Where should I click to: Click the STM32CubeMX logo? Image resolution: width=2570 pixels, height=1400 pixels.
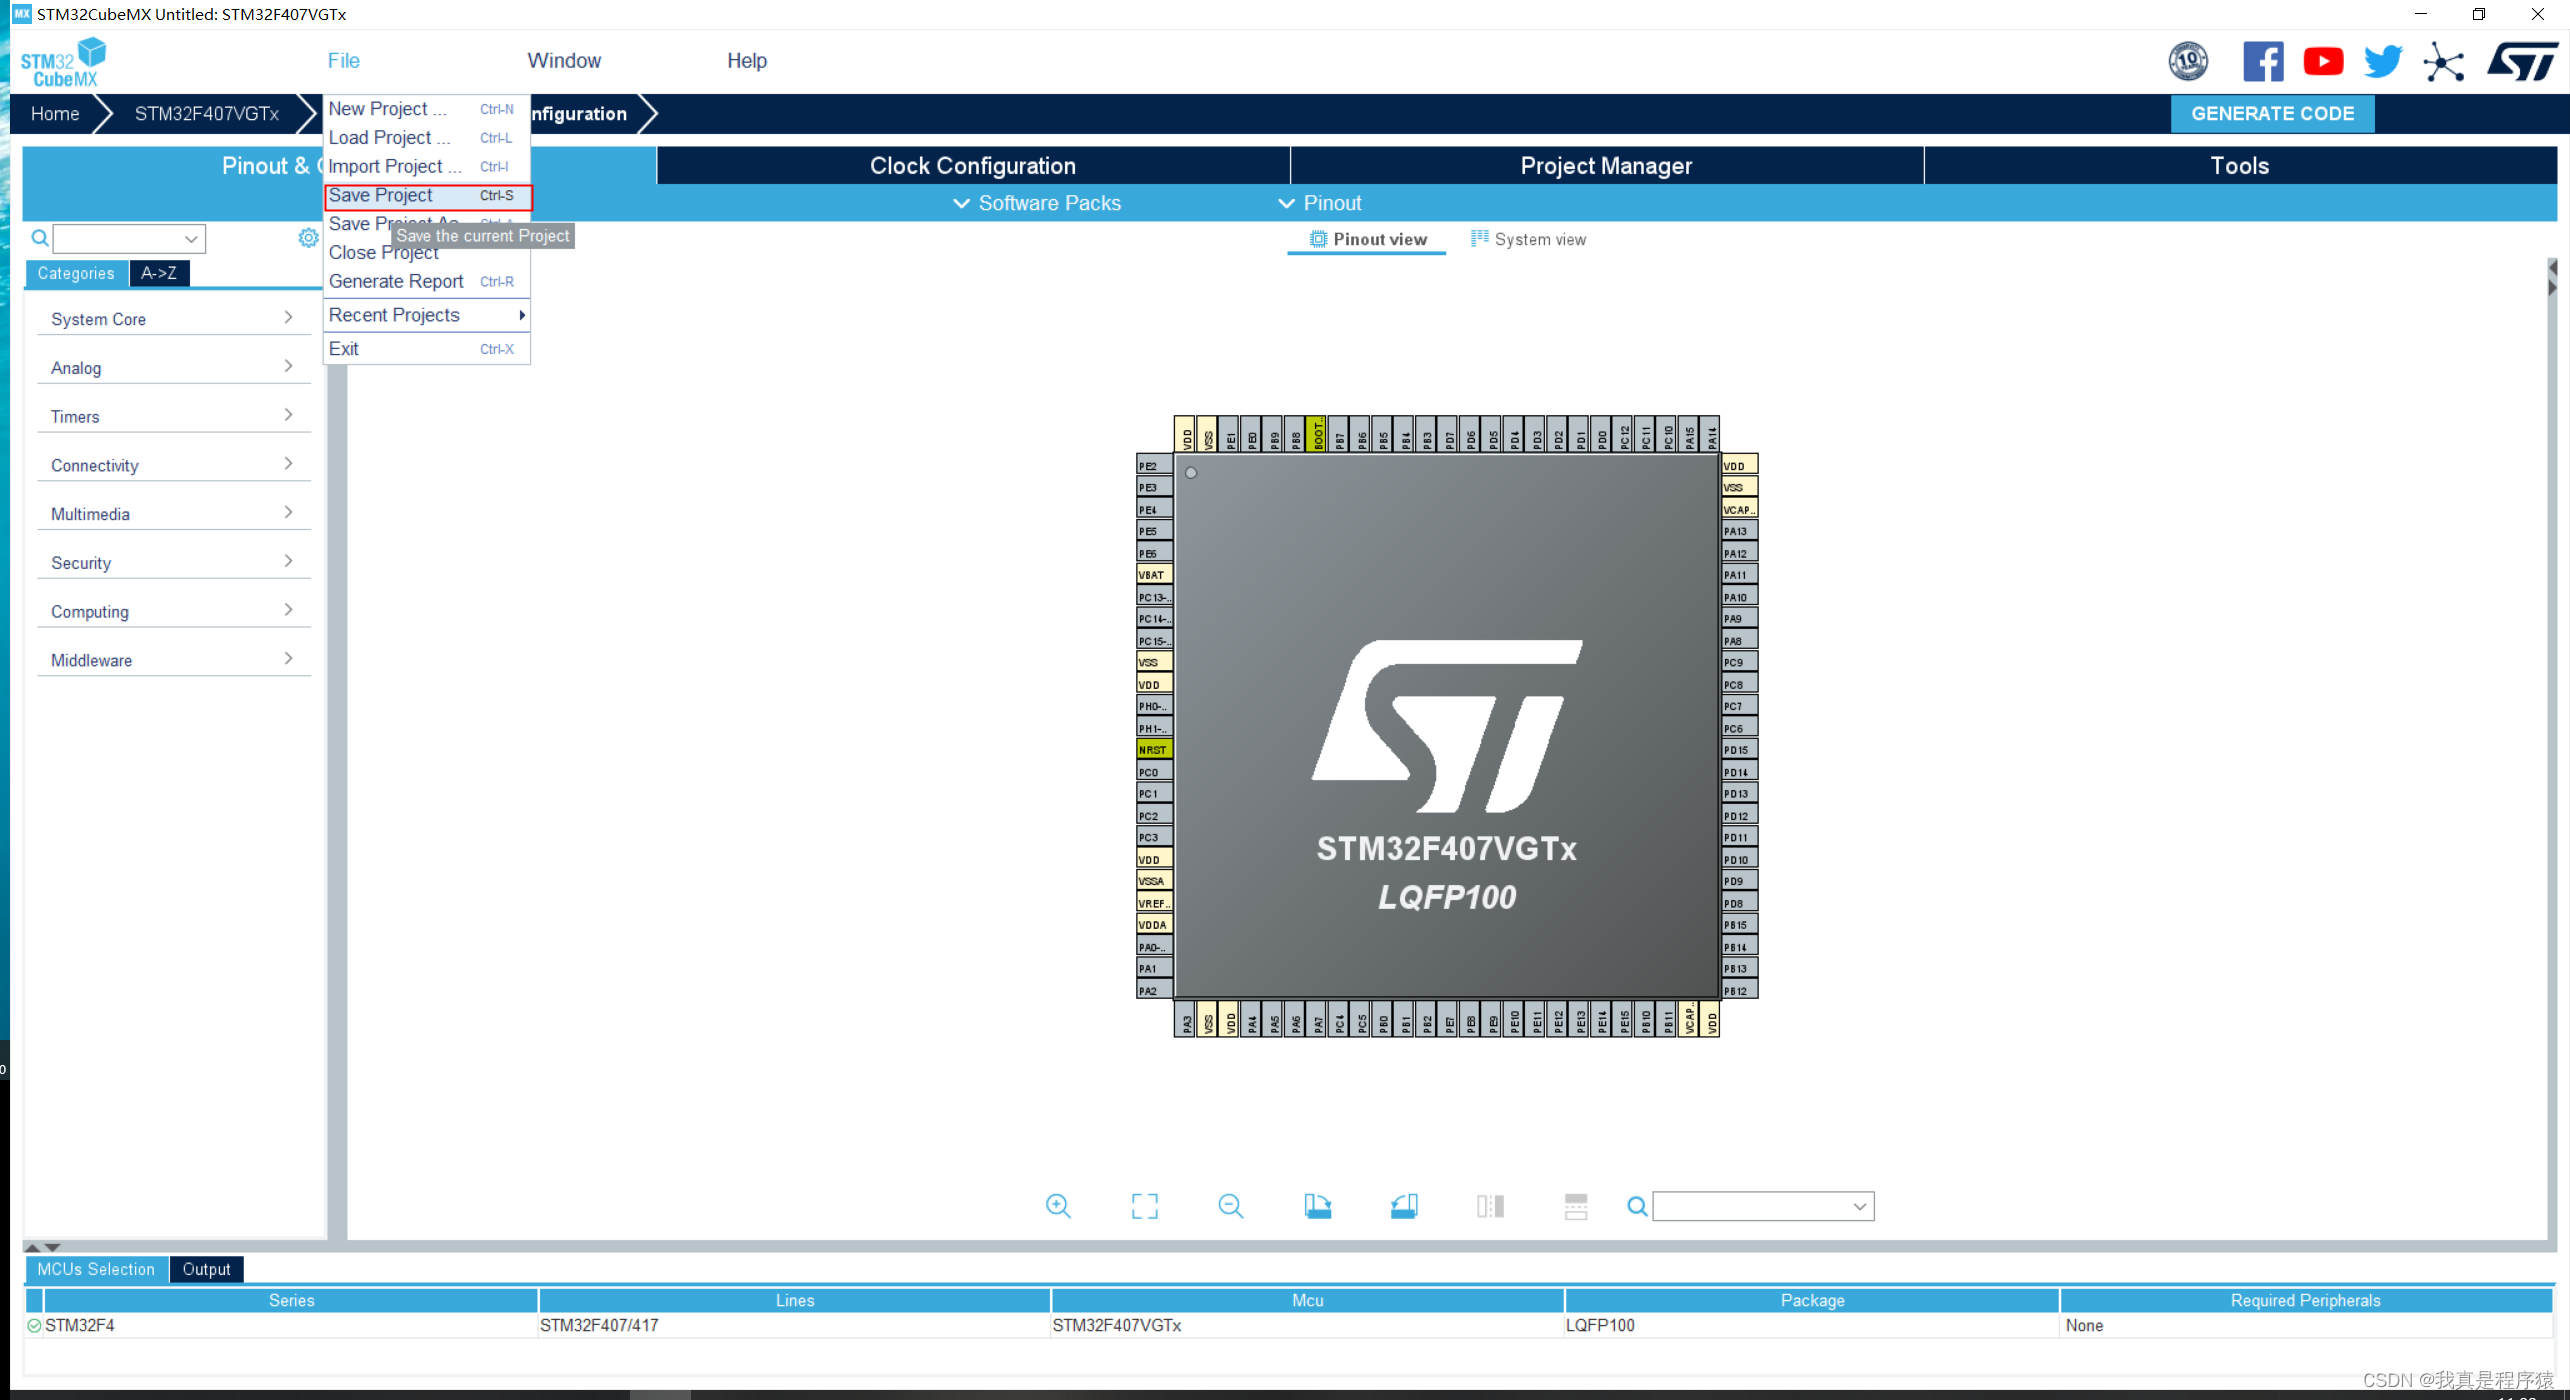pos(63,62)
